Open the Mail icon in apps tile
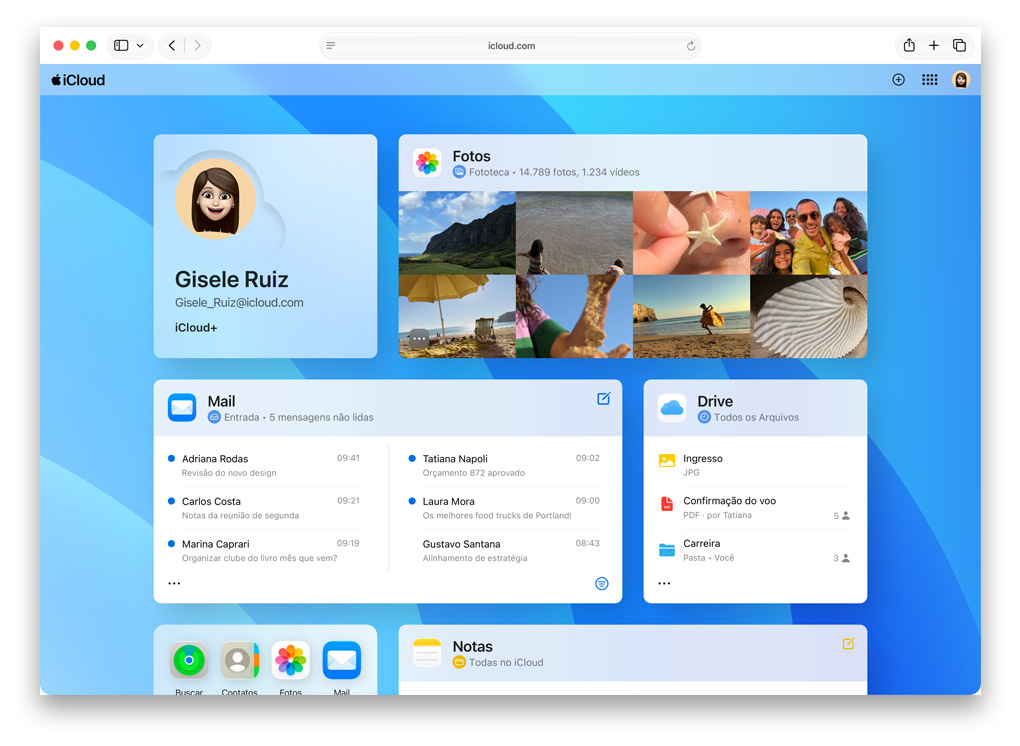Viewport: 1020px width, 746px height. click(342, 660)
